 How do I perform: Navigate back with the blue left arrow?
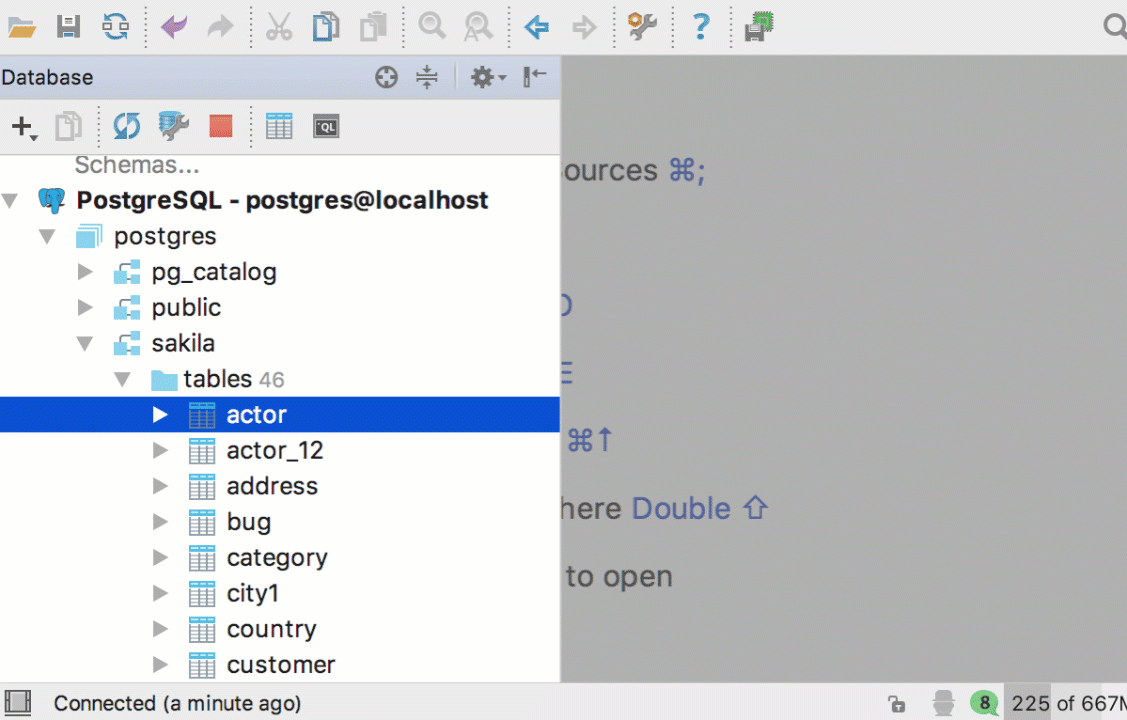pos(537,27)
